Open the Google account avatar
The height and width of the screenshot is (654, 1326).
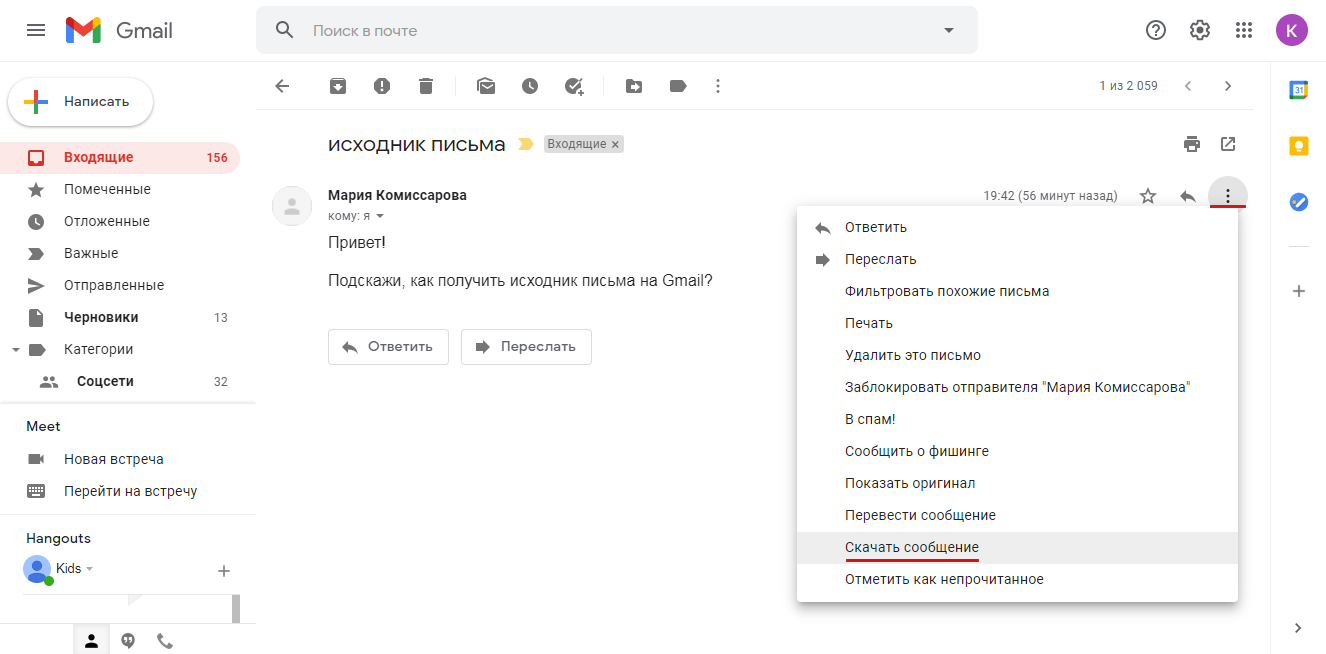click(x=1292, y=30)
